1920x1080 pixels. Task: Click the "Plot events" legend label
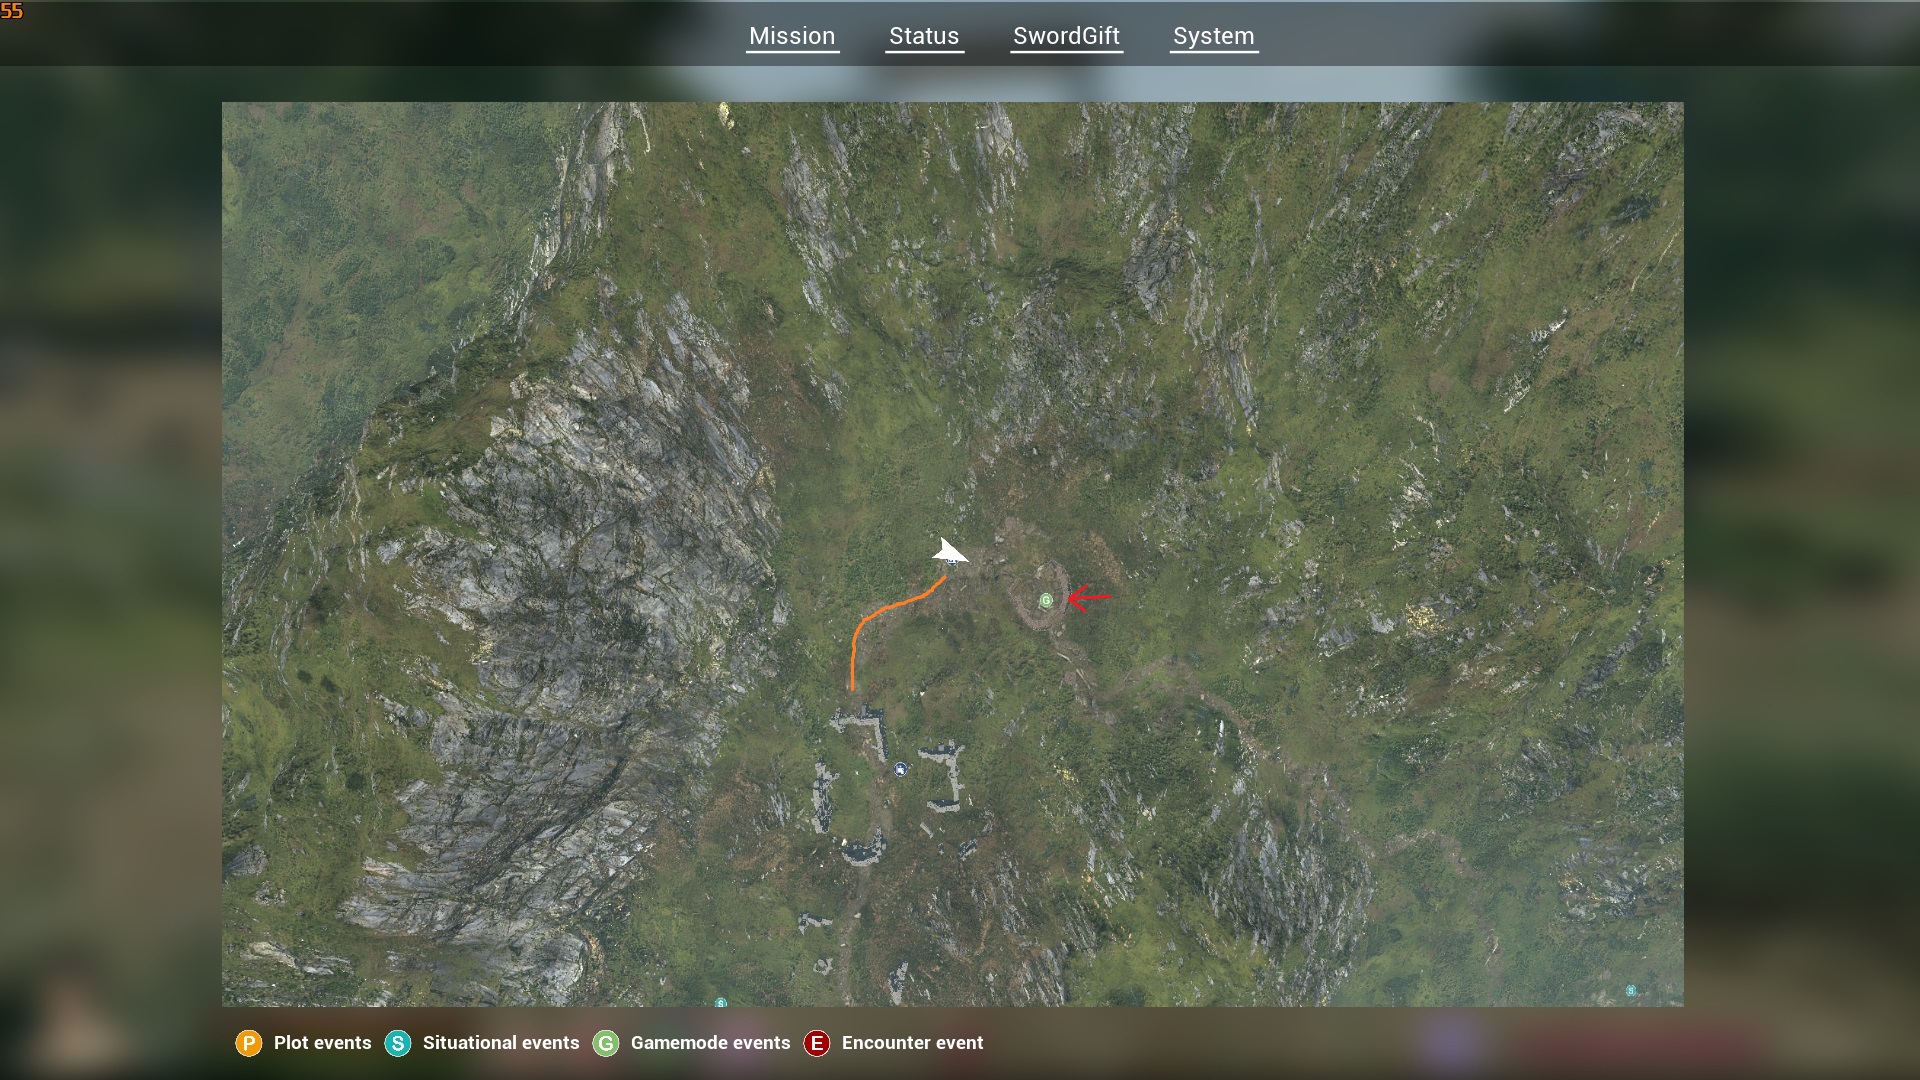322,1043
